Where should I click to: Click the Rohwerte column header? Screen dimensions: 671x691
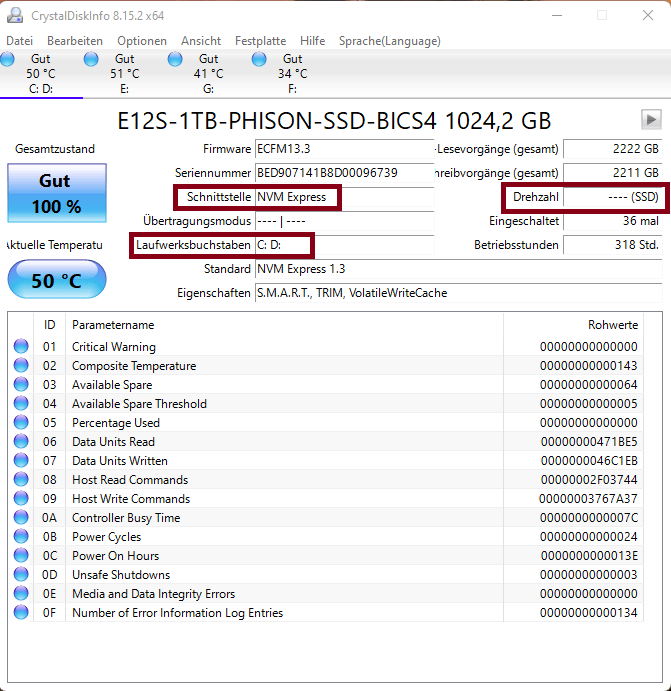(x=573, y=325)
